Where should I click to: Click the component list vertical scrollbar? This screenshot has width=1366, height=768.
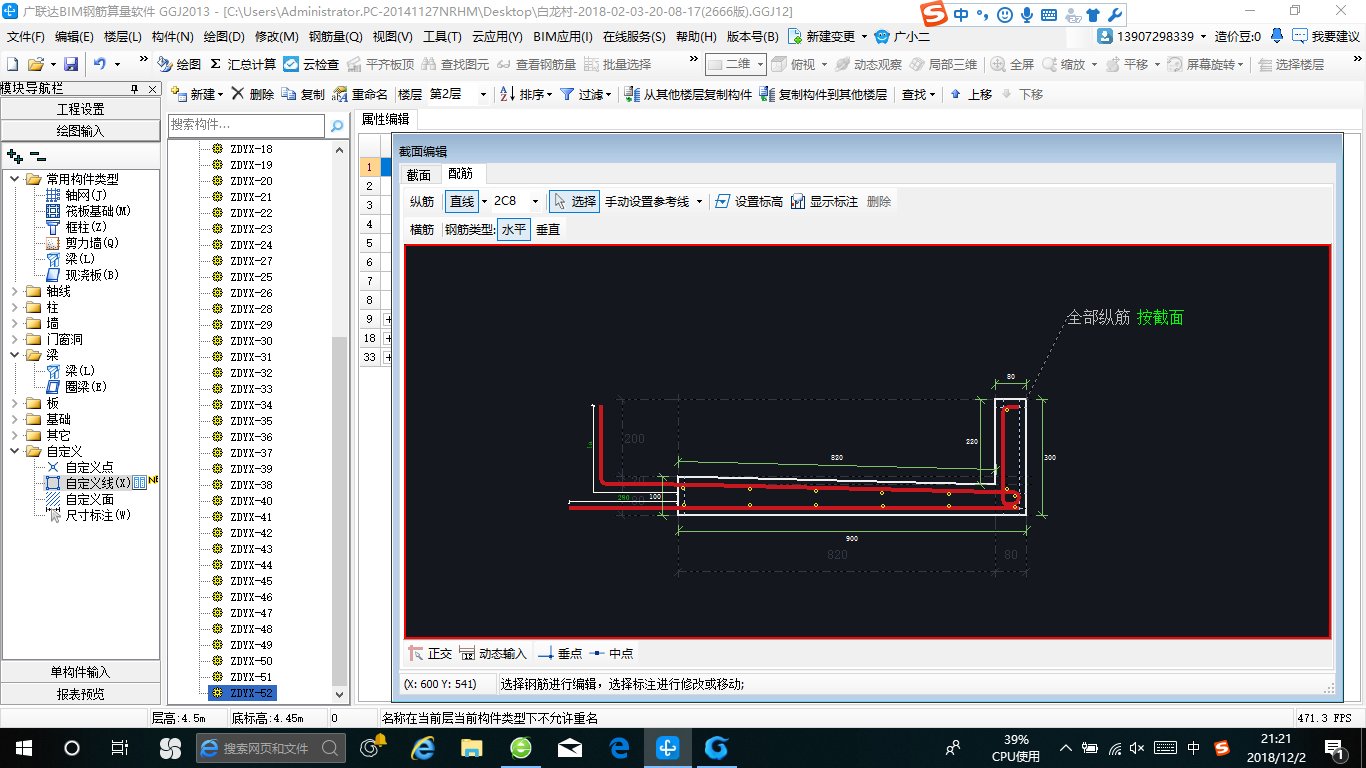coord(340,500)
